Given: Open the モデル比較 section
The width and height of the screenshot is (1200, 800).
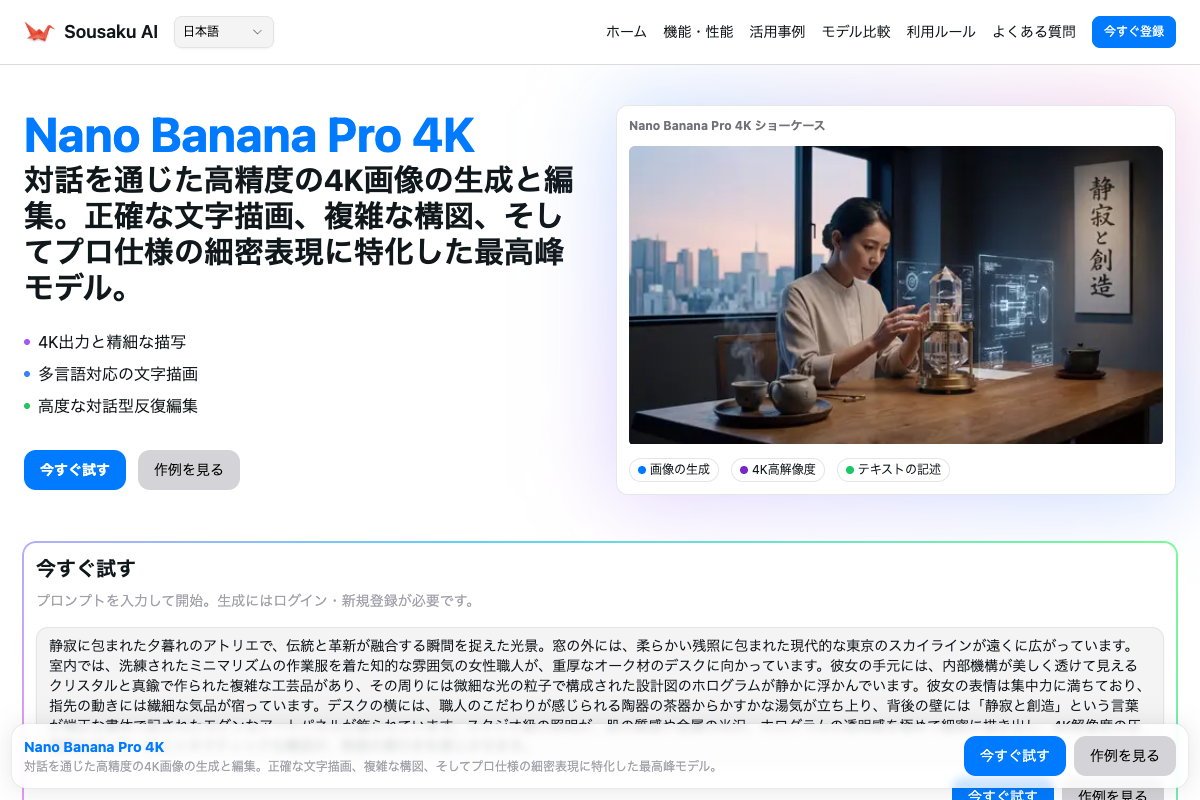Looking at the screenshot, I should click(856, 32).
